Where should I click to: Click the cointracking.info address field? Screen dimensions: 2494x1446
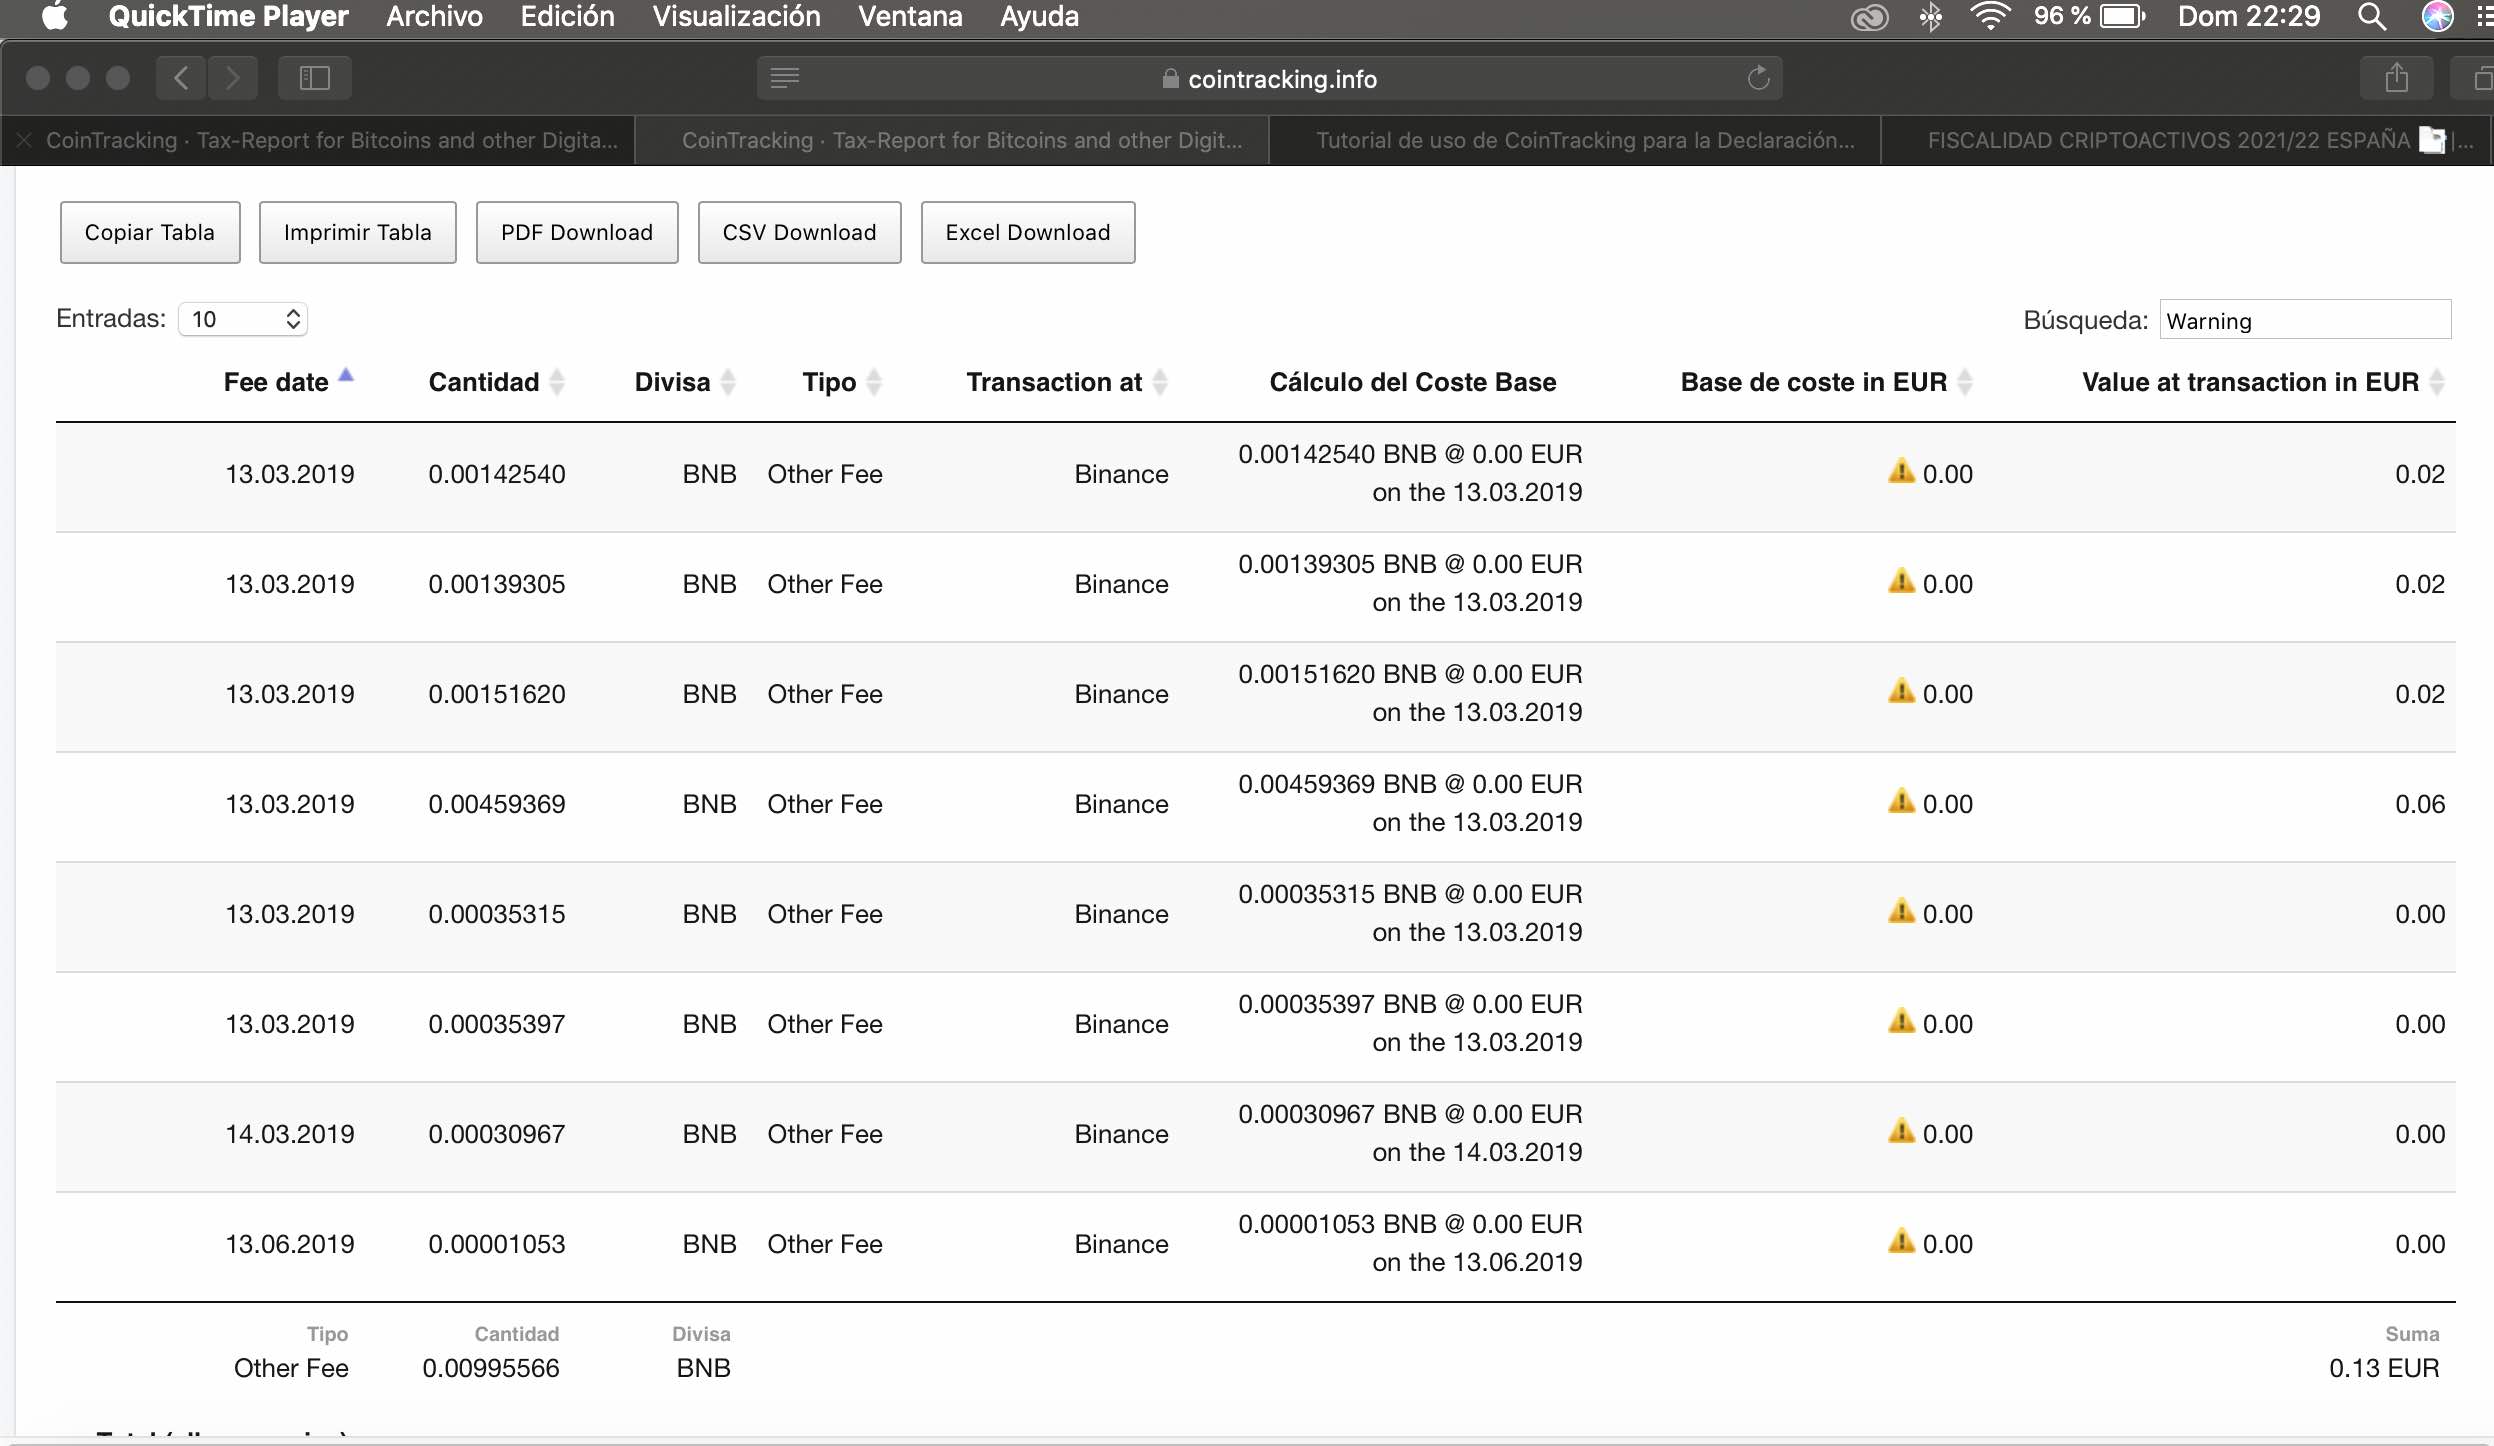(1270, 78)
